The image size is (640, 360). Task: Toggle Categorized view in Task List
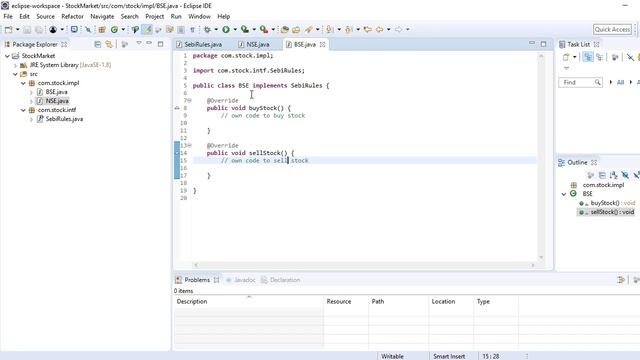588,57
